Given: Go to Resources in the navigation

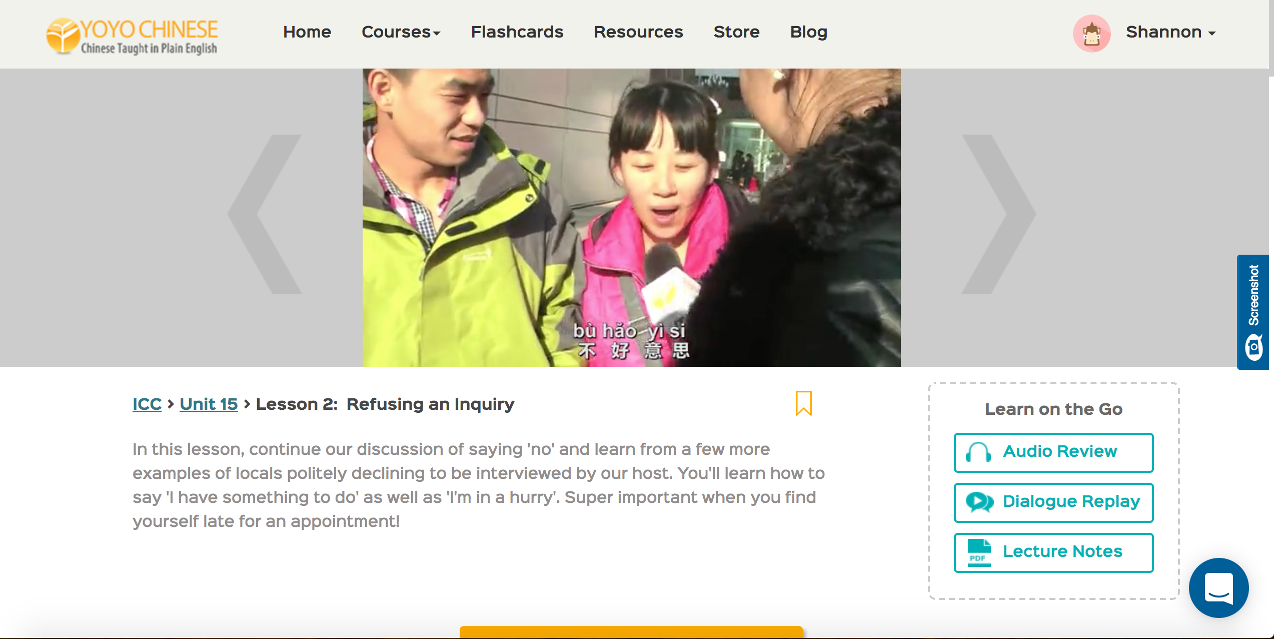Looking at the screenshot, I should (x=638, y=32).
